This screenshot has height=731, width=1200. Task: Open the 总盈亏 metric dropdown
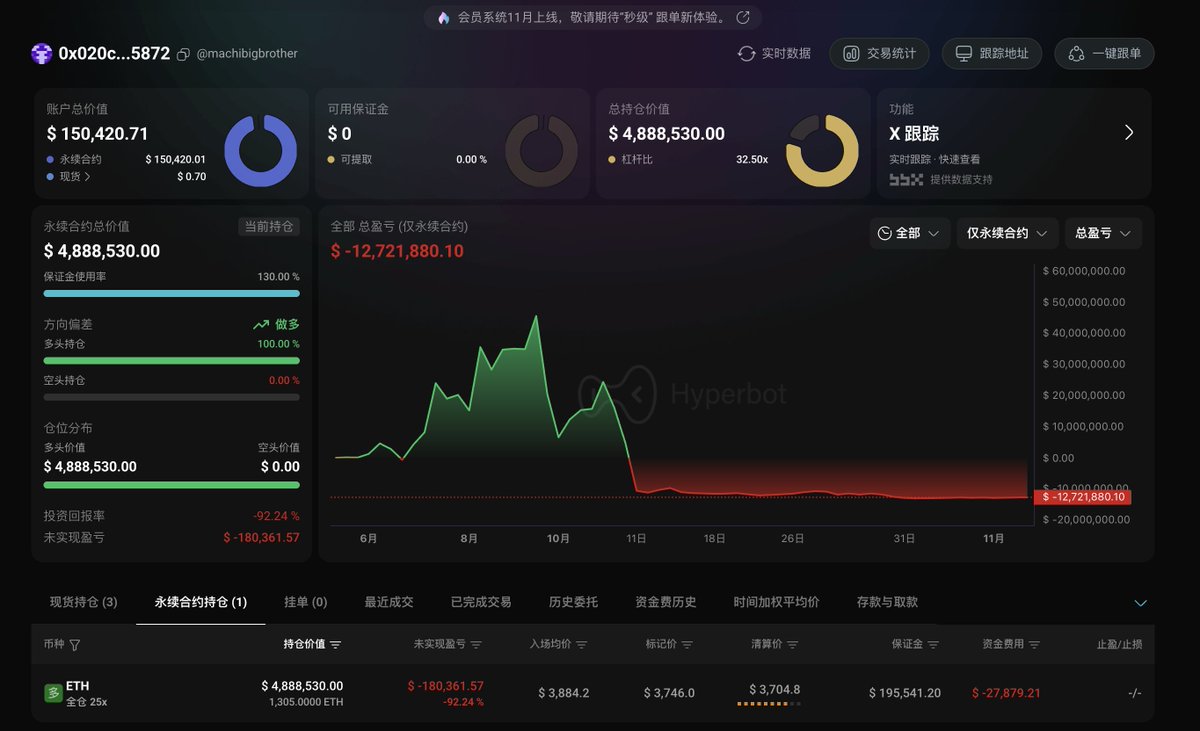click(1103, 233)
